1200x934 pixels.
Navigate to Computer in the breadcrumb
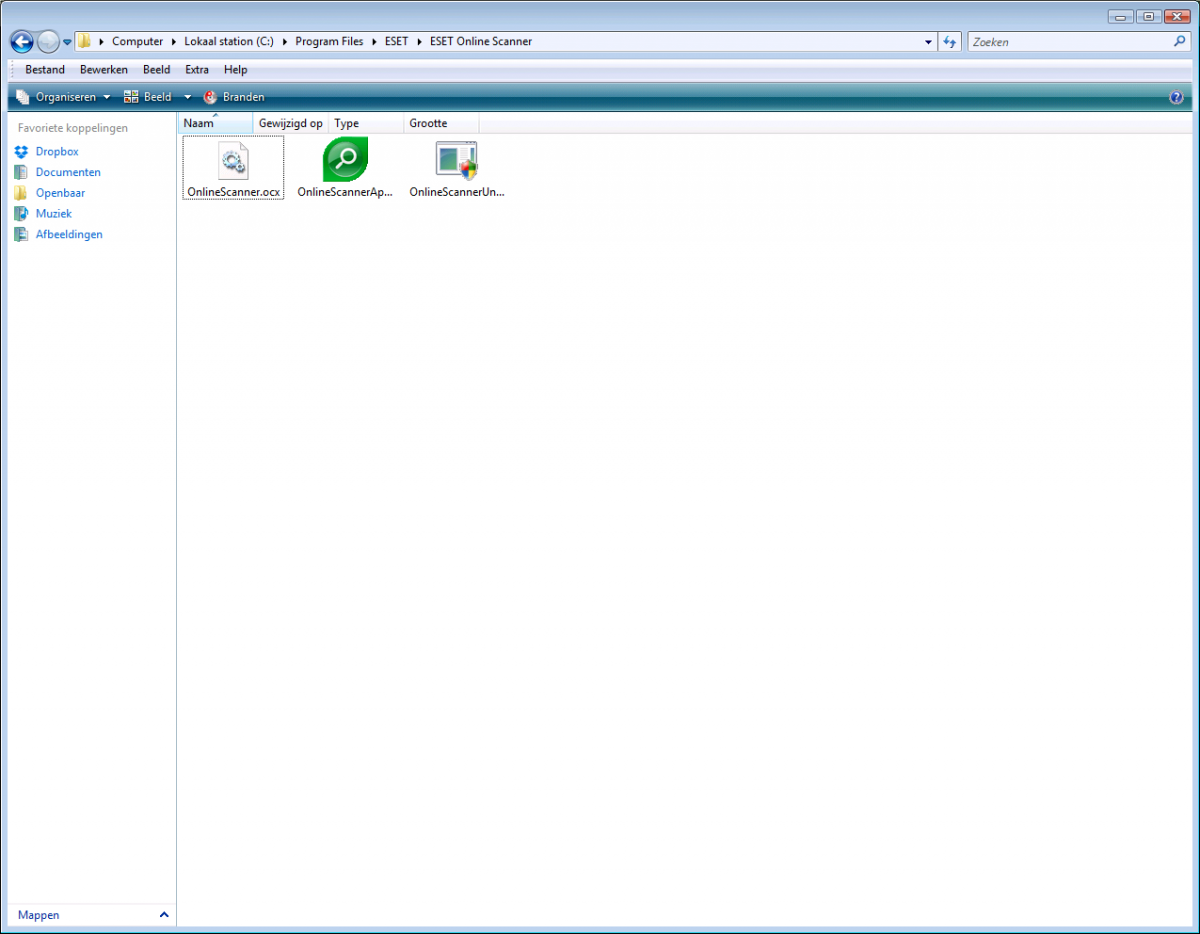pos(137,42)
